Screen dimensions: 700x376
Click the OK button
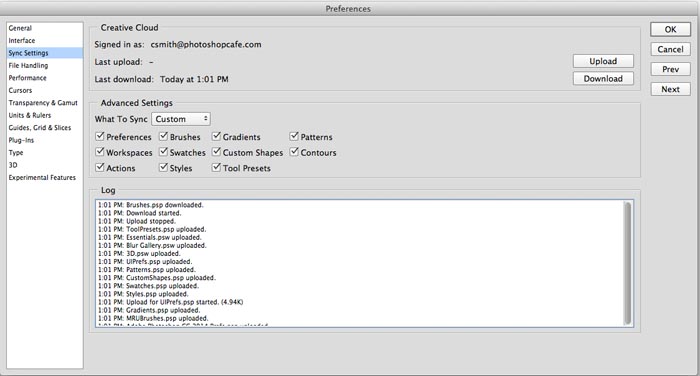(670, 29)
